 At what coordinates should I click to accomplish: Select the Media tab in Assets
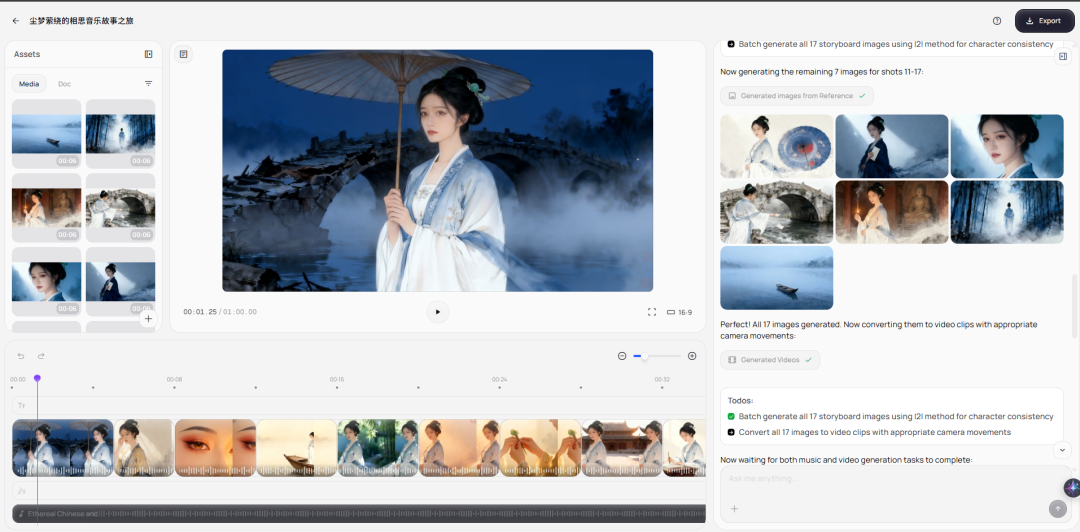pyautogui.click(x=29, y=84)
